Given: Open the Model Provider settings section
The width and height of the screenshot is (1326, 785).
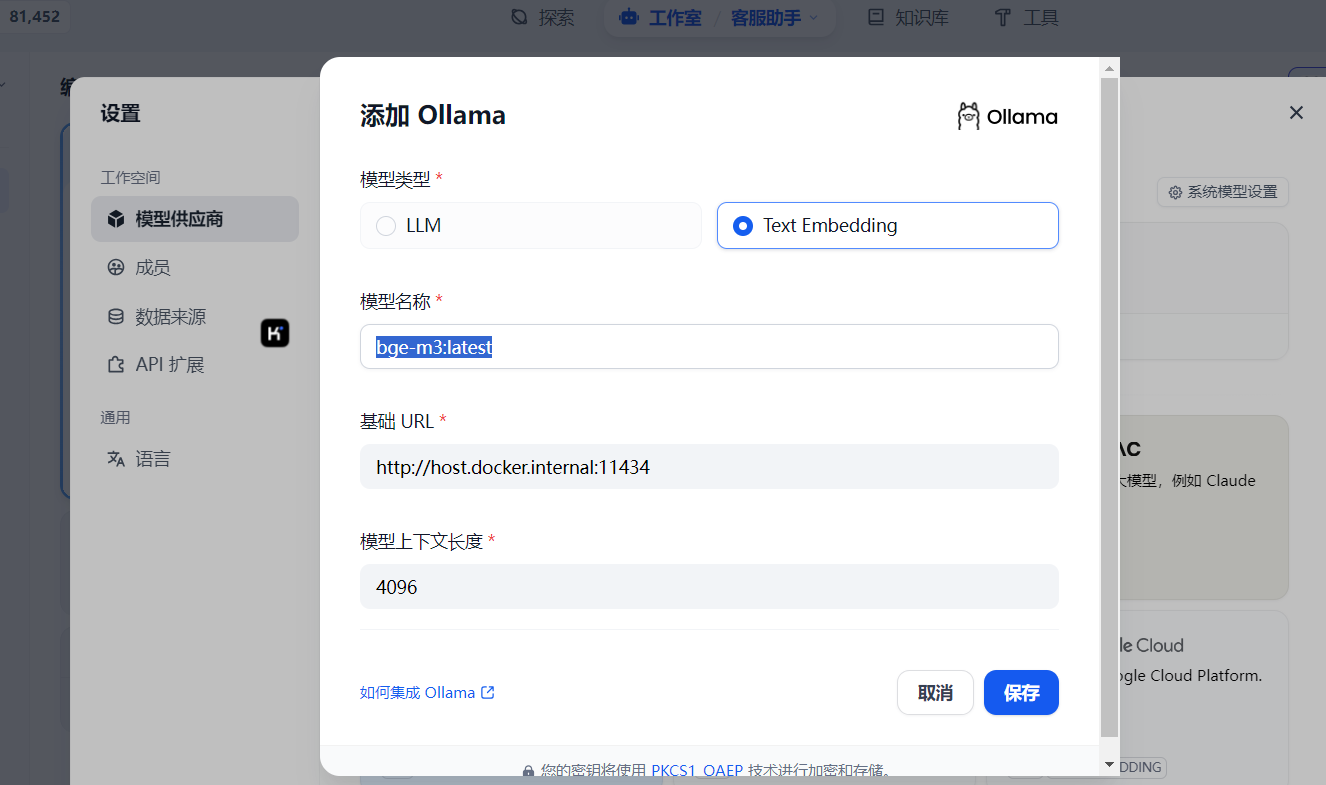Looking at the screenshot, I should [x=195, y=219].
